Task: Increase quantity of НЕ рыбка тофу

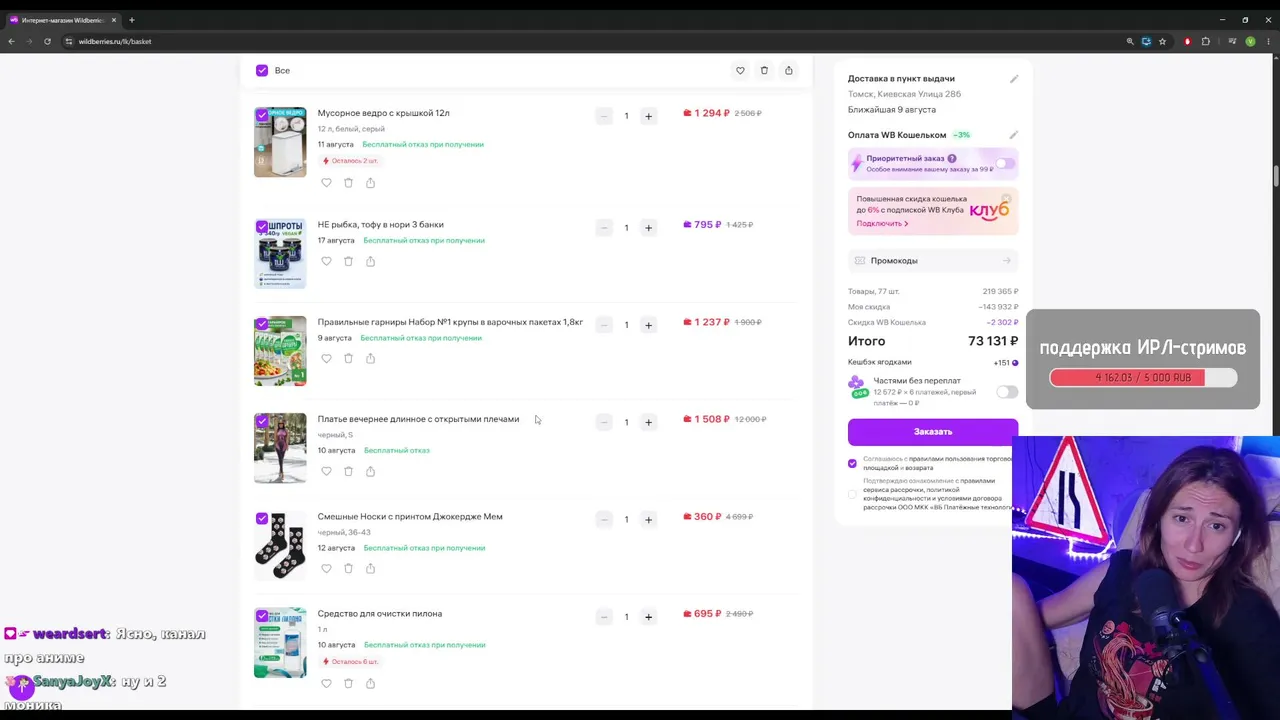Action: click(x=648, y=227)
